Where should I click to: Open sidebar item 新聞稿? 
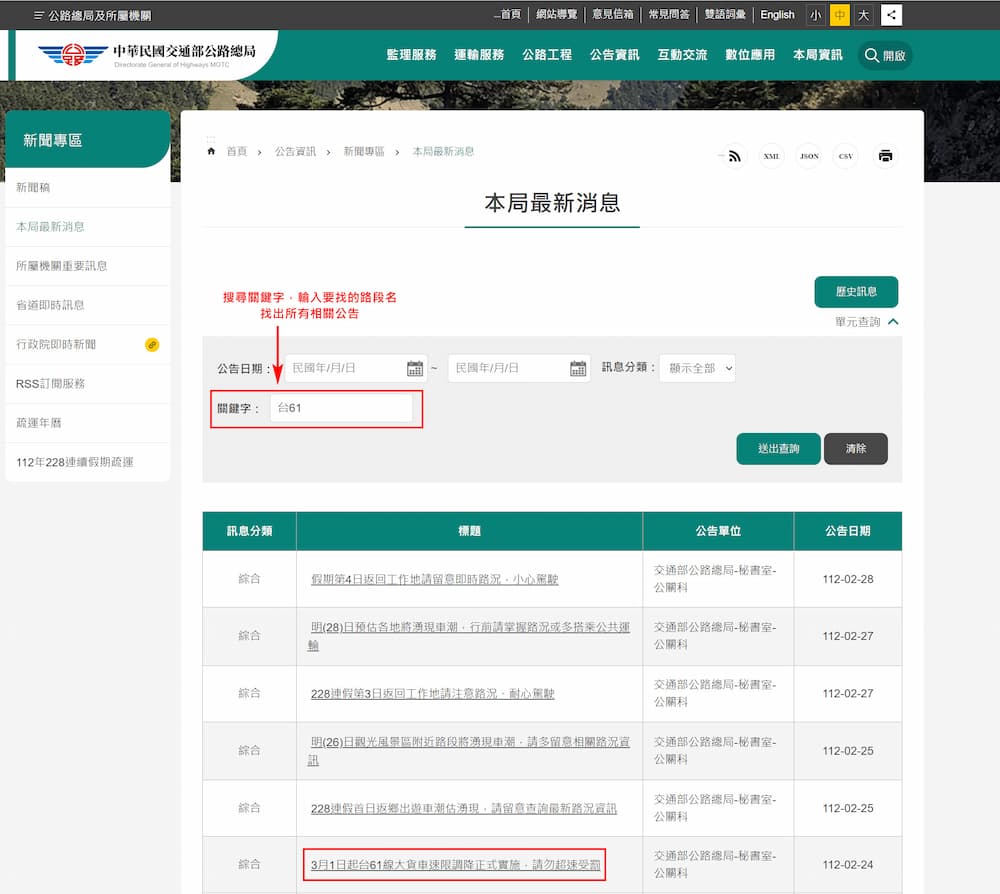87,187
